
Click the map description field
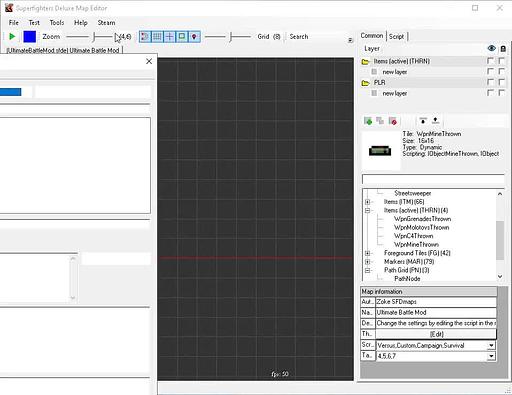pyautogui.click(x=436, y=323)
